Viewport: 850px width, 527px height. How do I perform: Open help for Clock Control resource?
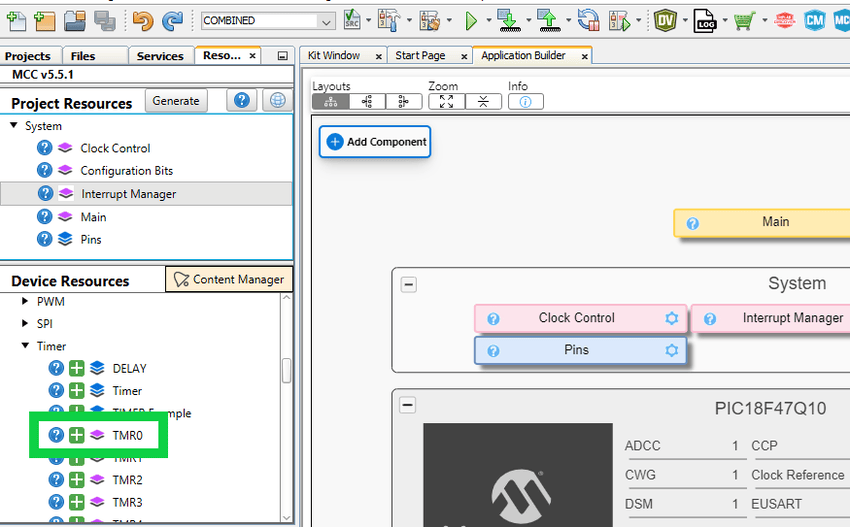[x=44, y=148]
